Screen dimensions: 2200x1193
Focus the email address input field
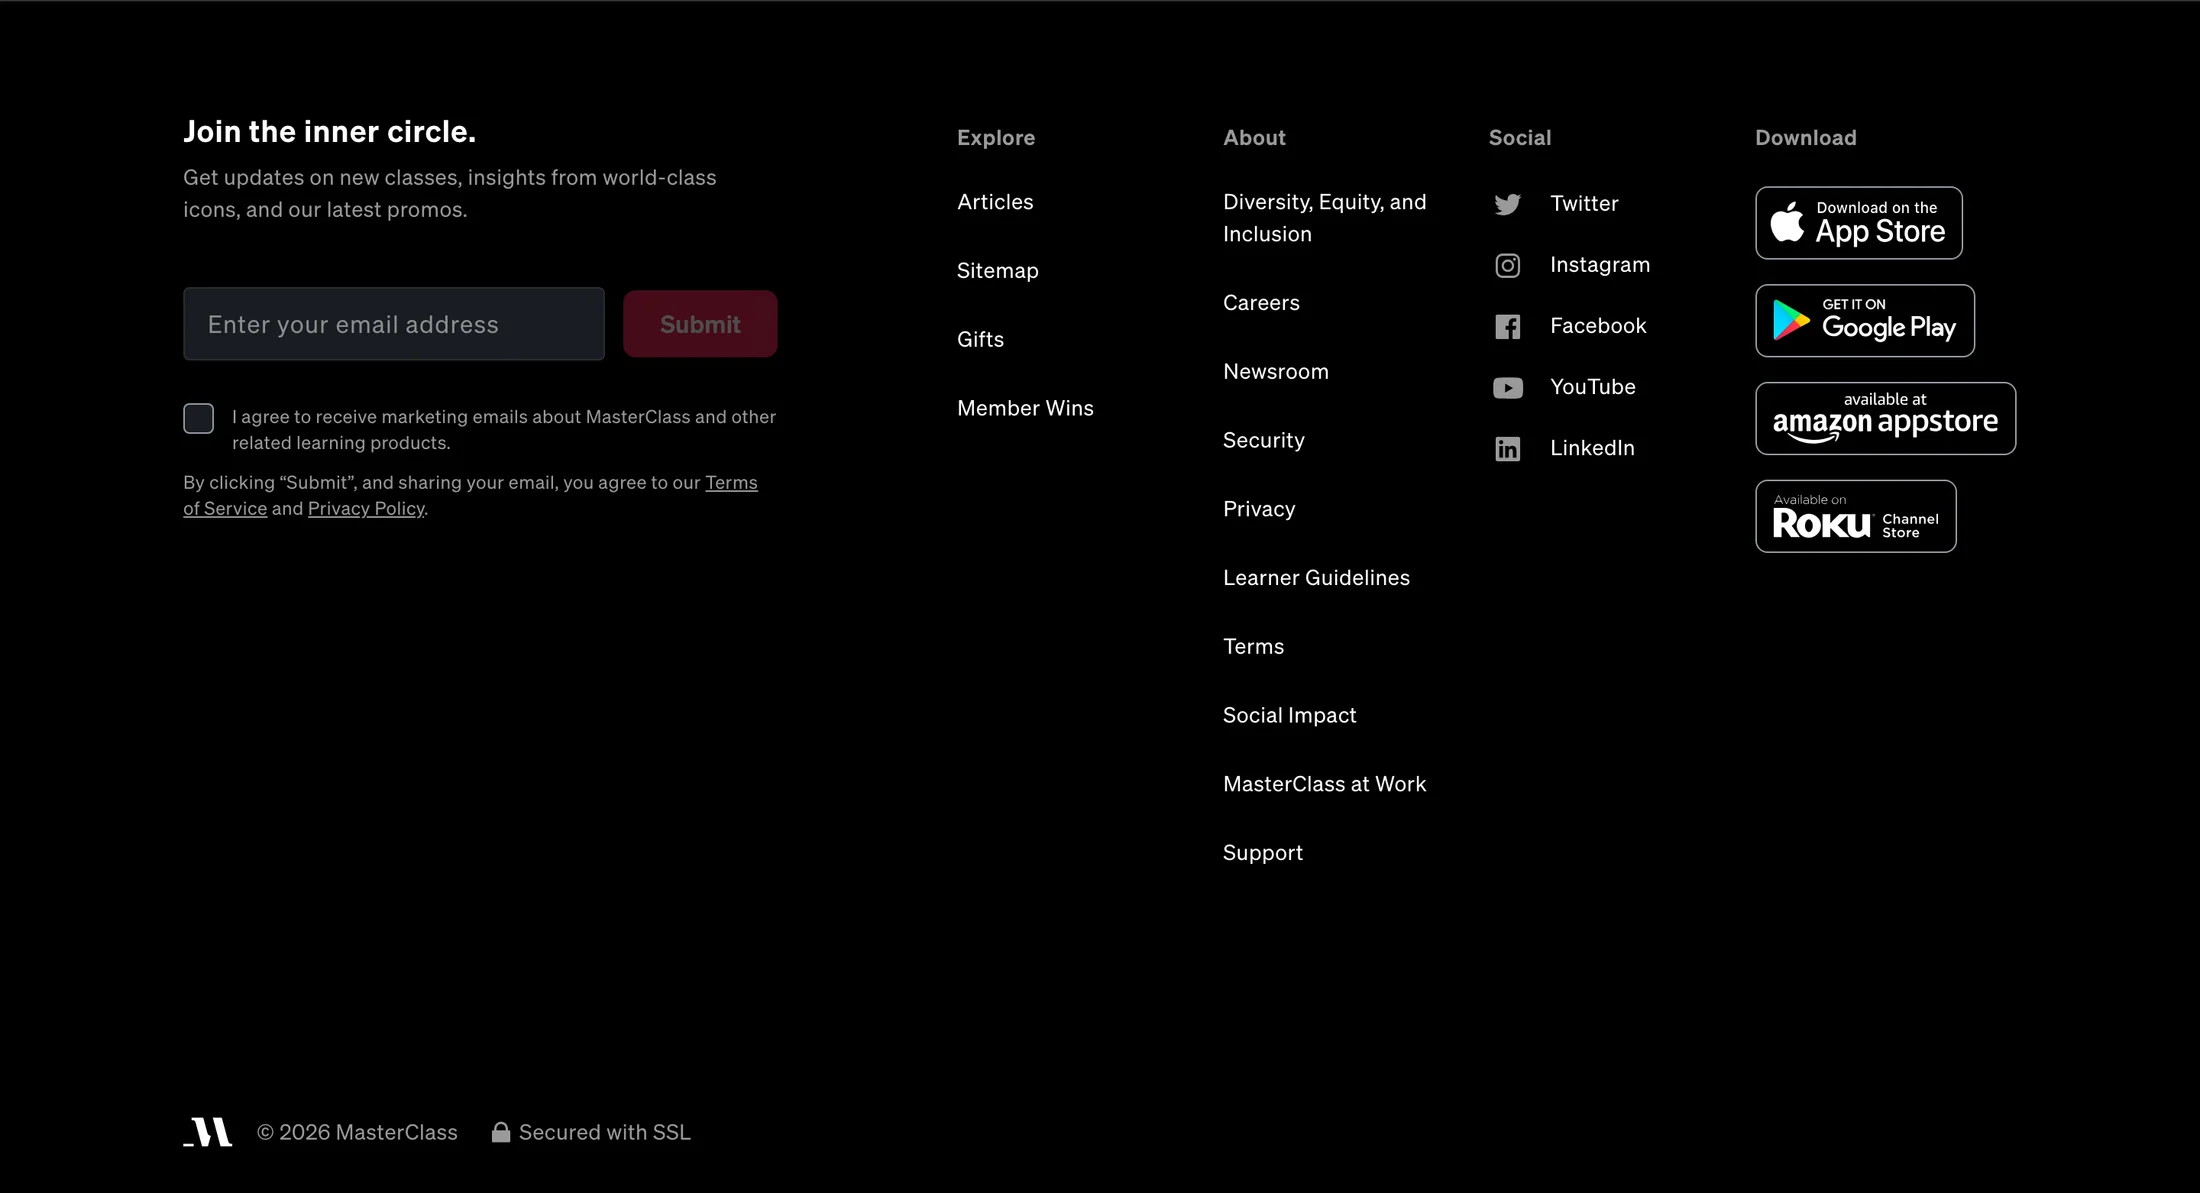tap(394, 324)
